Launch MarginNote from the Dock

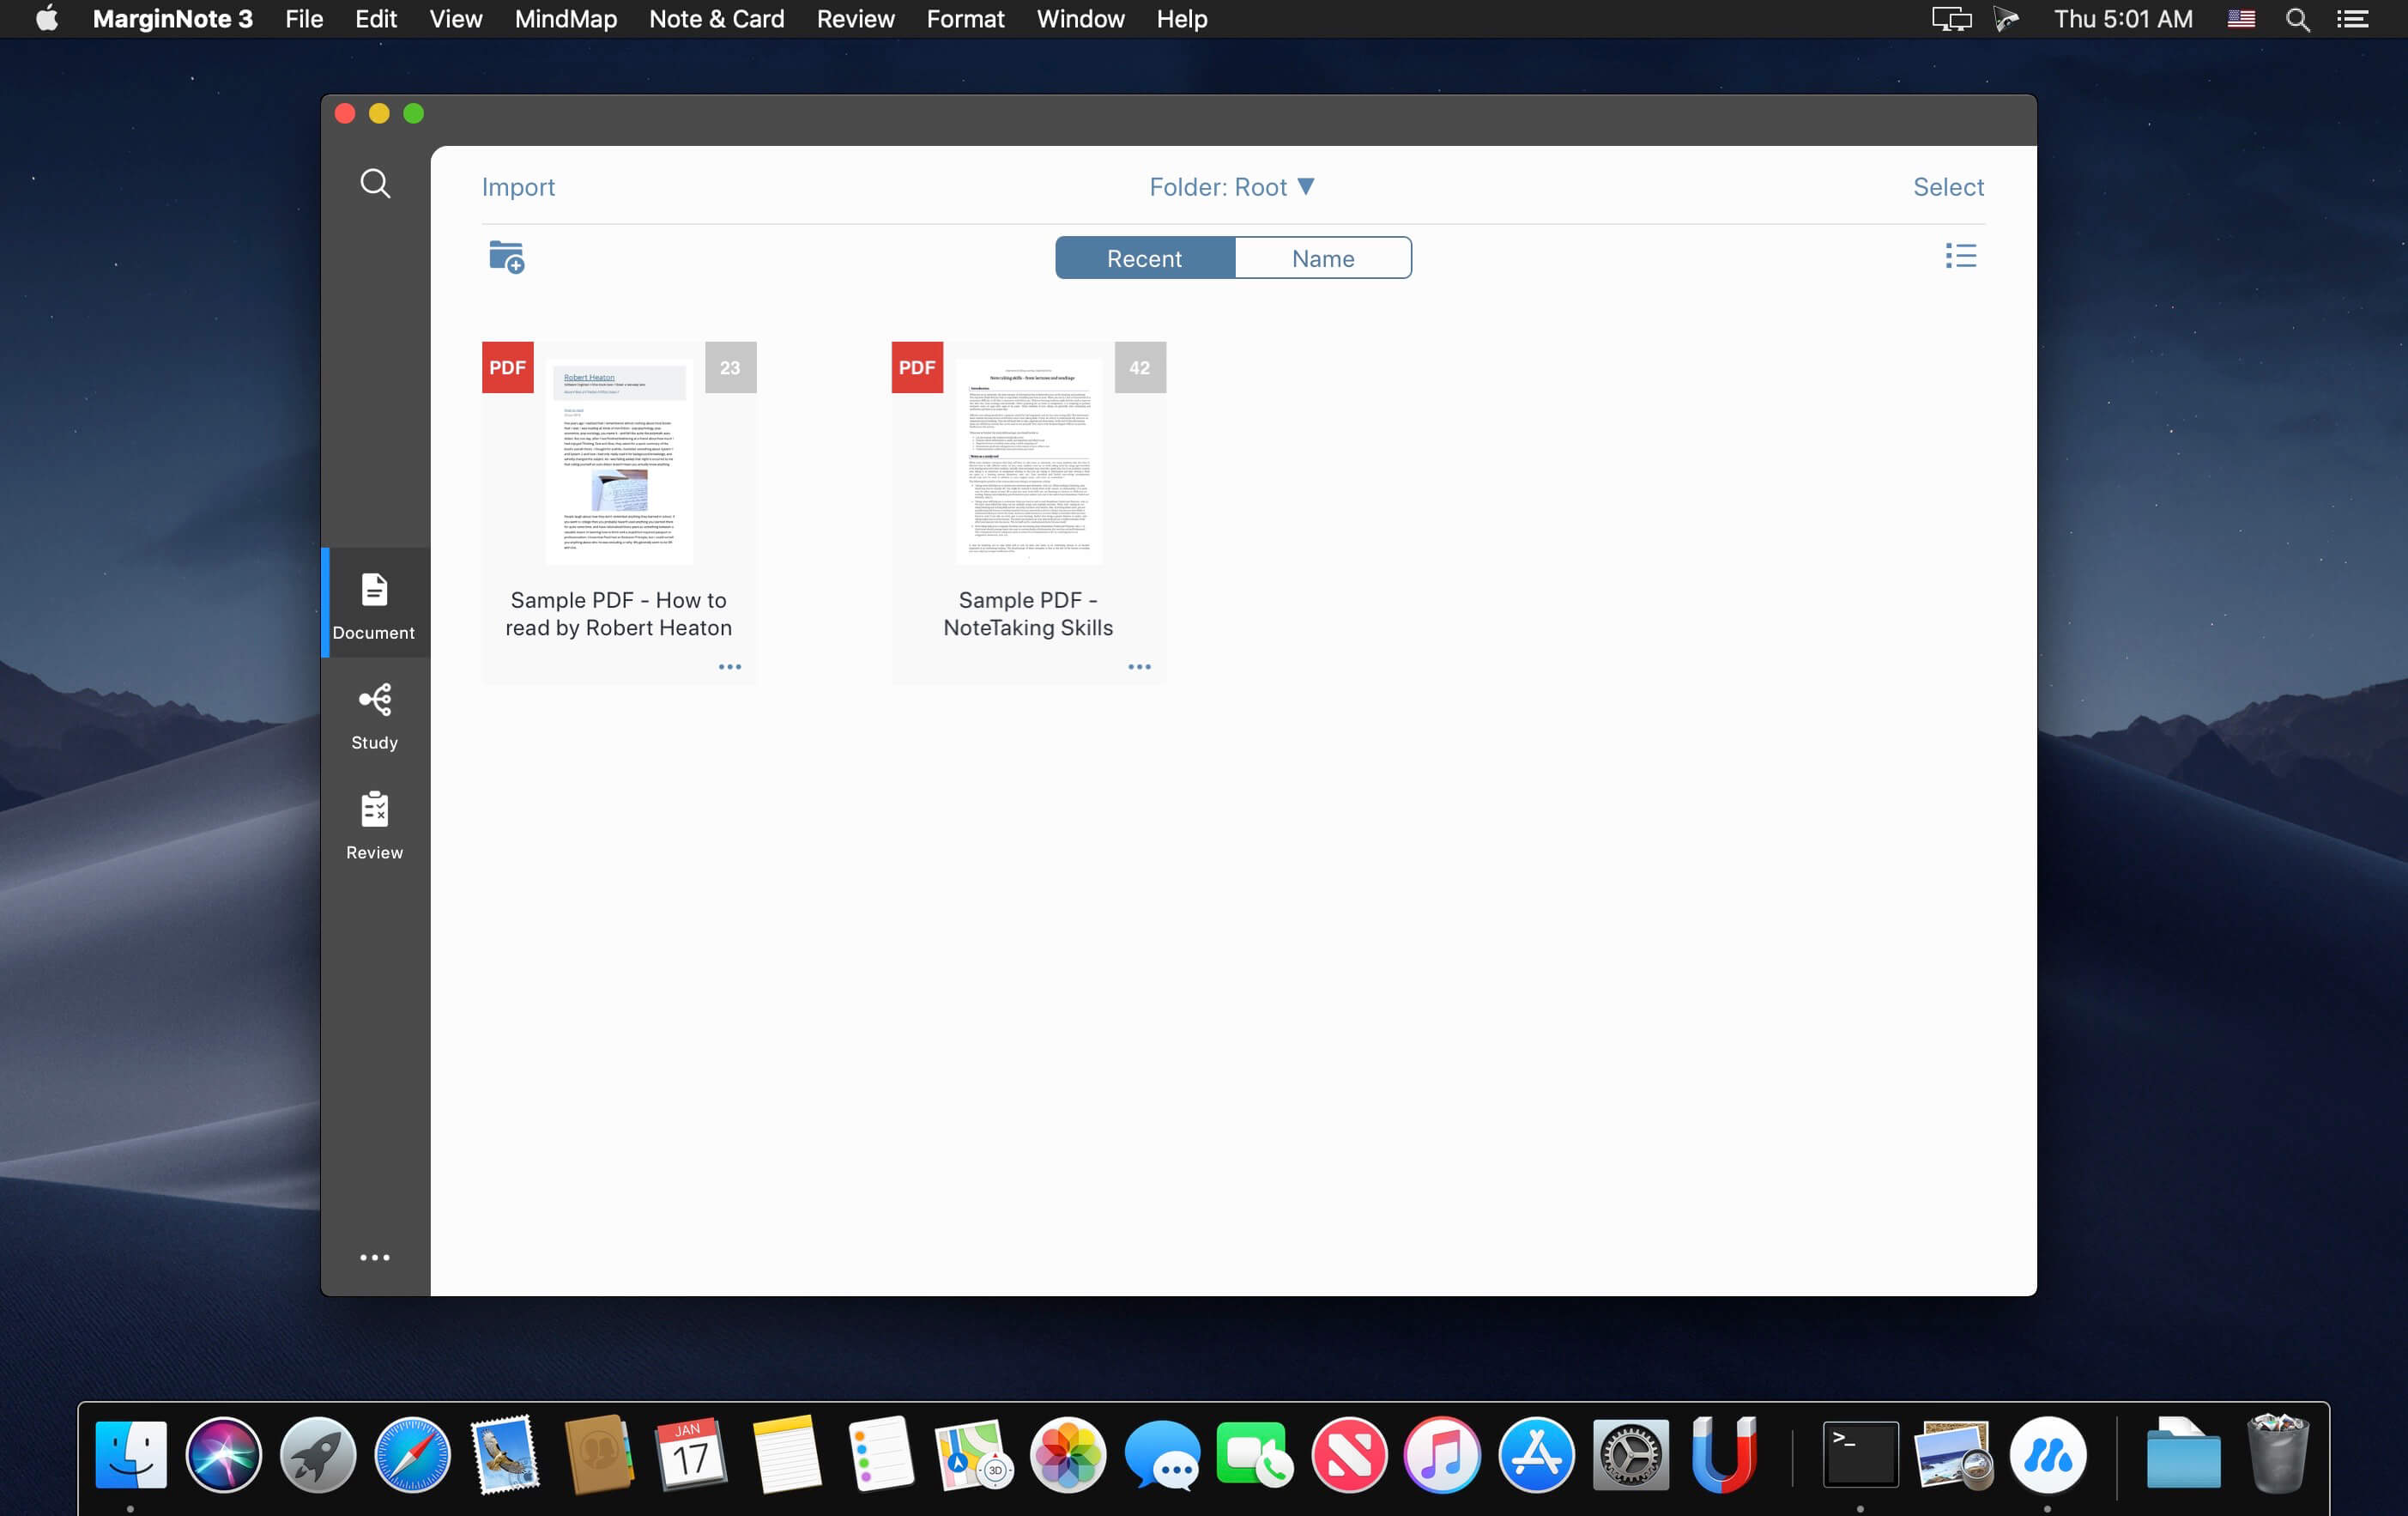coord(2047,1455)
